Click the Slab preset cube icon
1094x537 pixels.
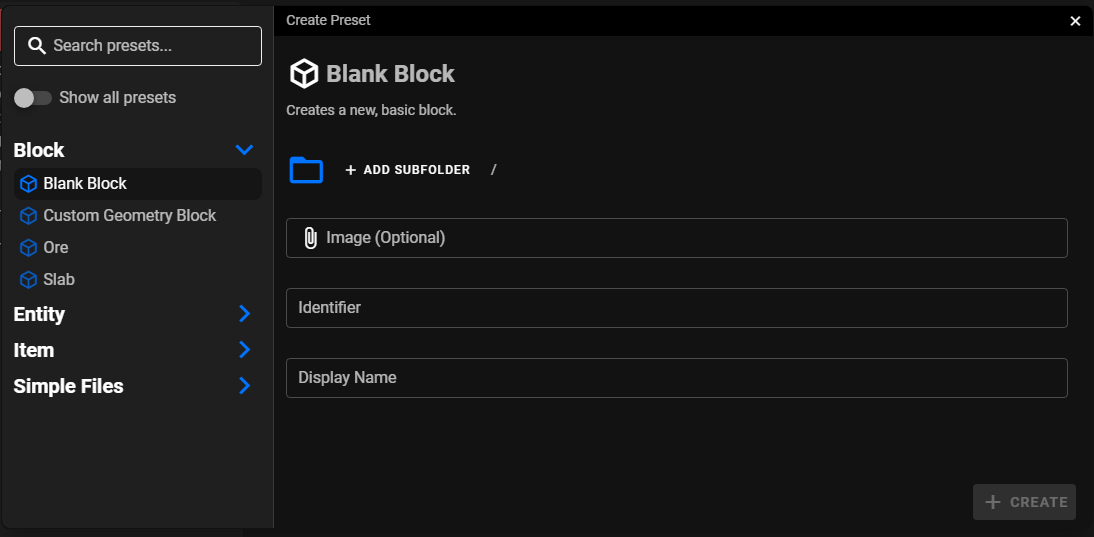click(x=28, y=280)
